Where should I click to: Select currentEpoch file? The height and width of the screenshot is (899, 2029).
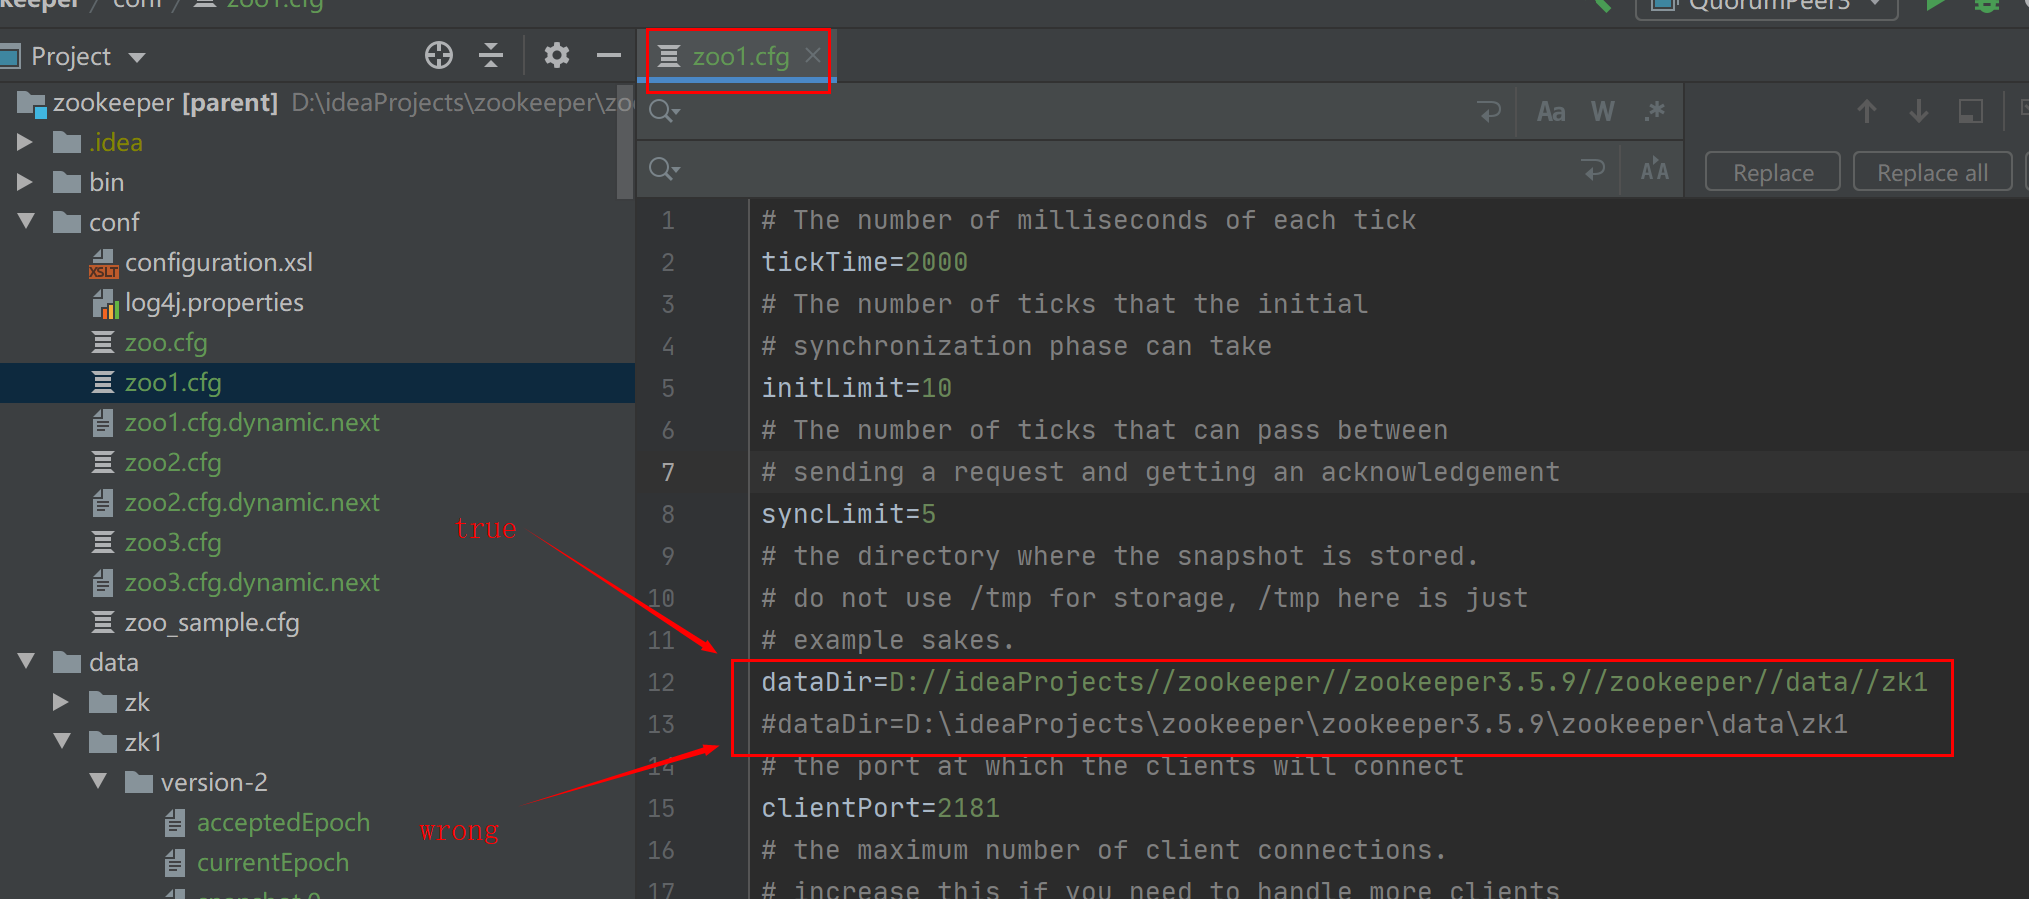tap(273, 862)
